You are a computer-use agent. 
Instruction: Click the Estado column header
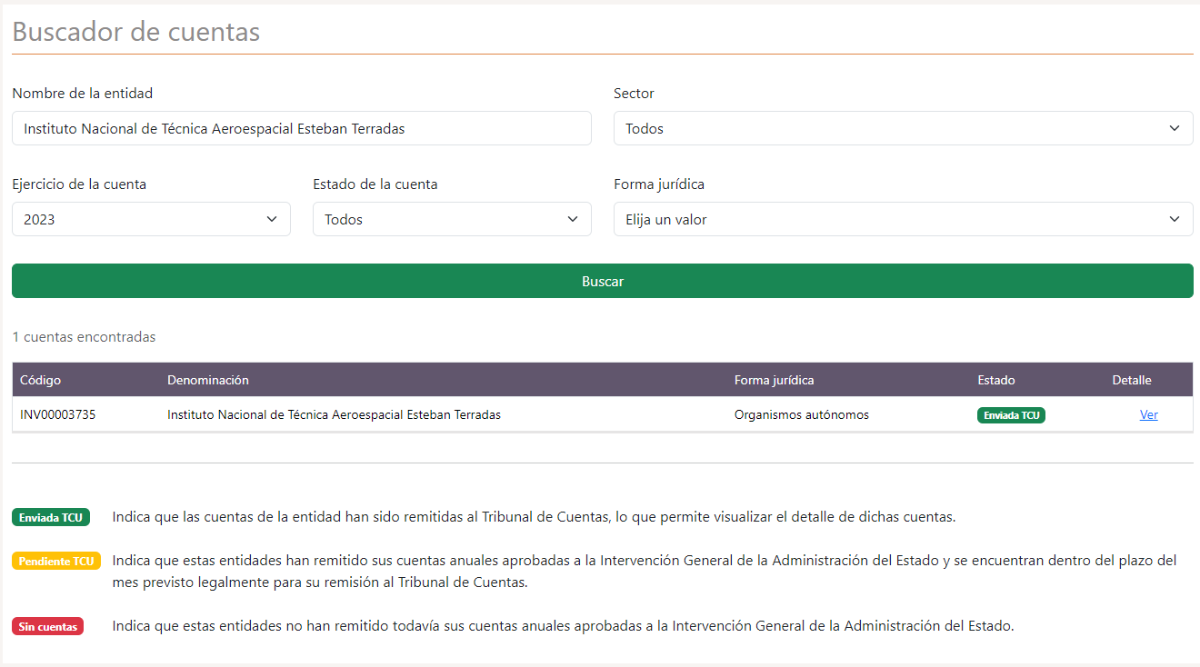click(x=996, y=380)
